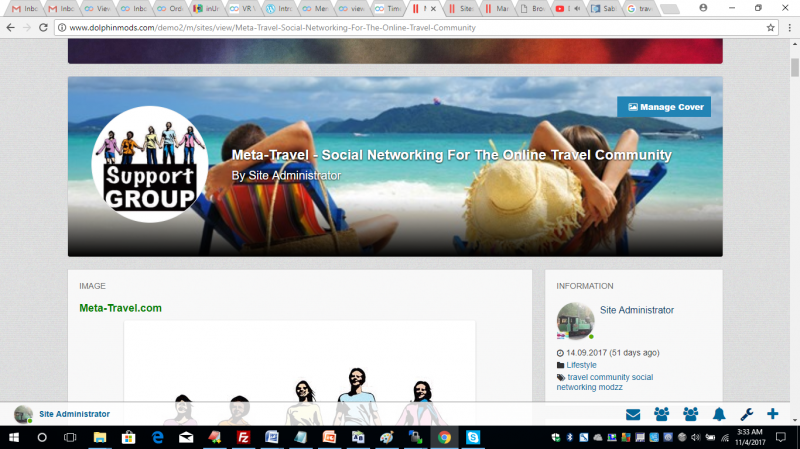
Task: Open the Bluetooth tray icon
Action: point(570,437)
